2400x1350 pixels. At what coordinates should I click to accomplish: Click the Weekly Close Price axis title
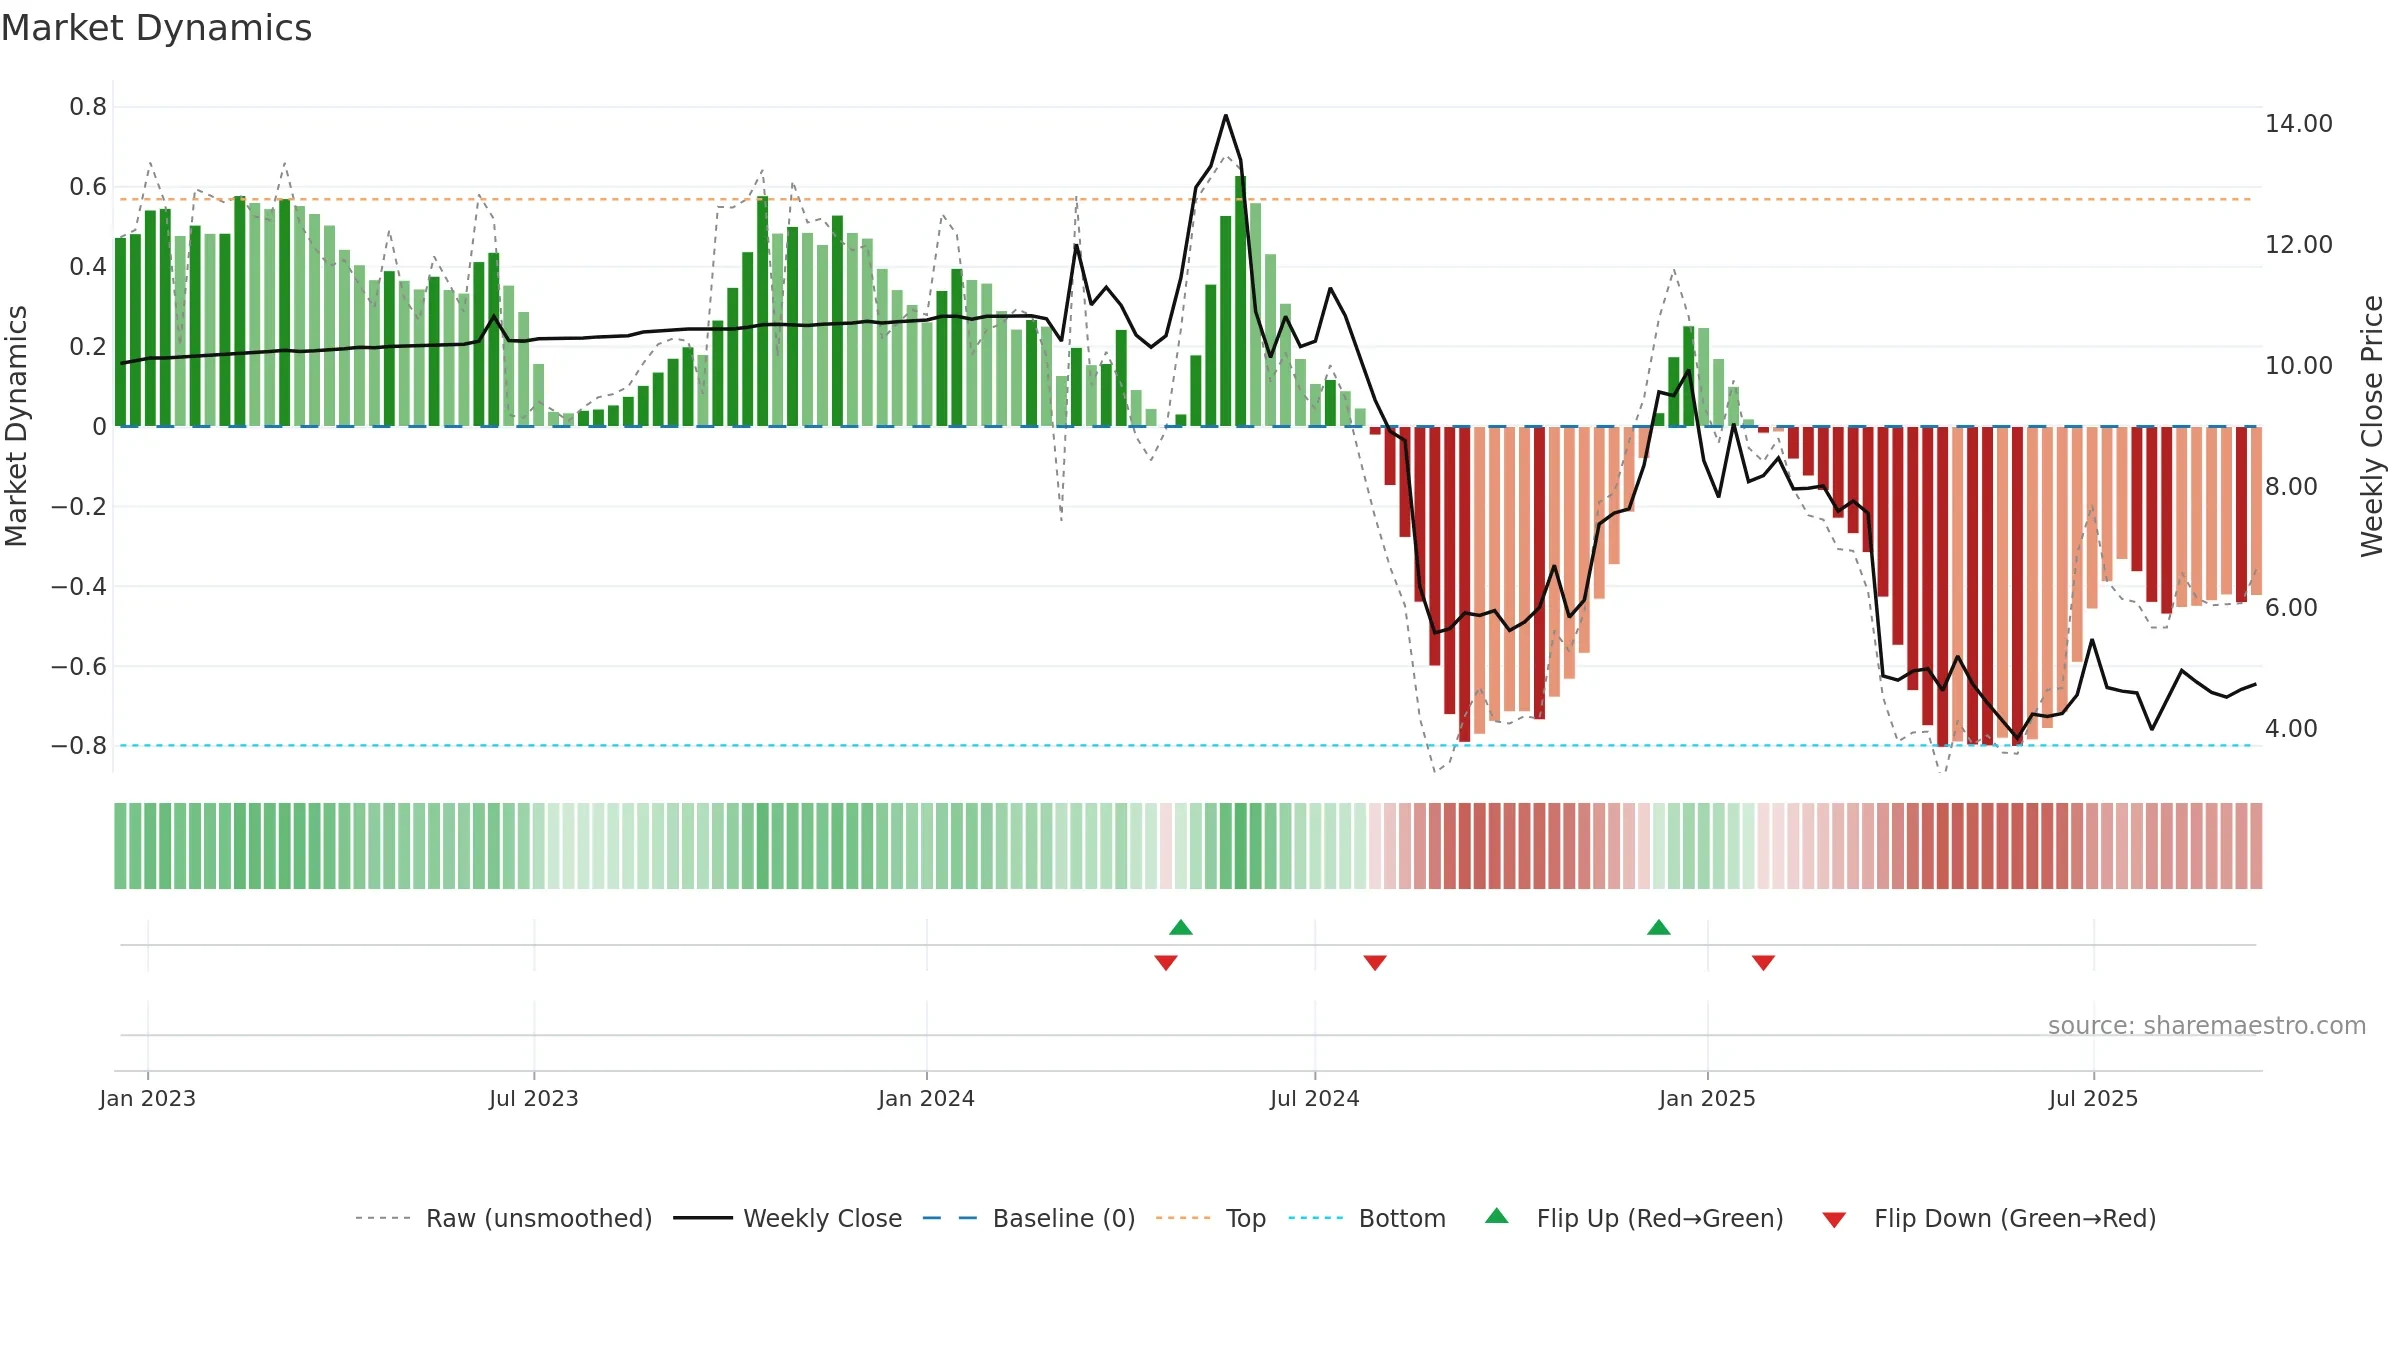point(2372,426)
